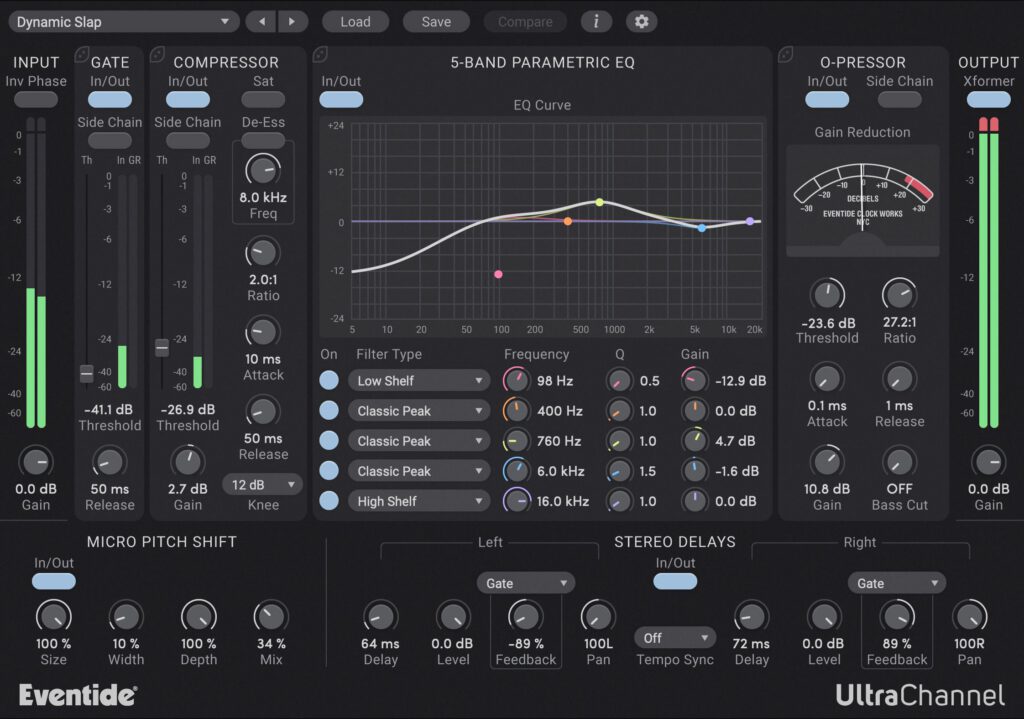
Task: Open the 400 Hz Classic Peak filter dropdown
Action: pyautogui.click(x=419, y=411)
